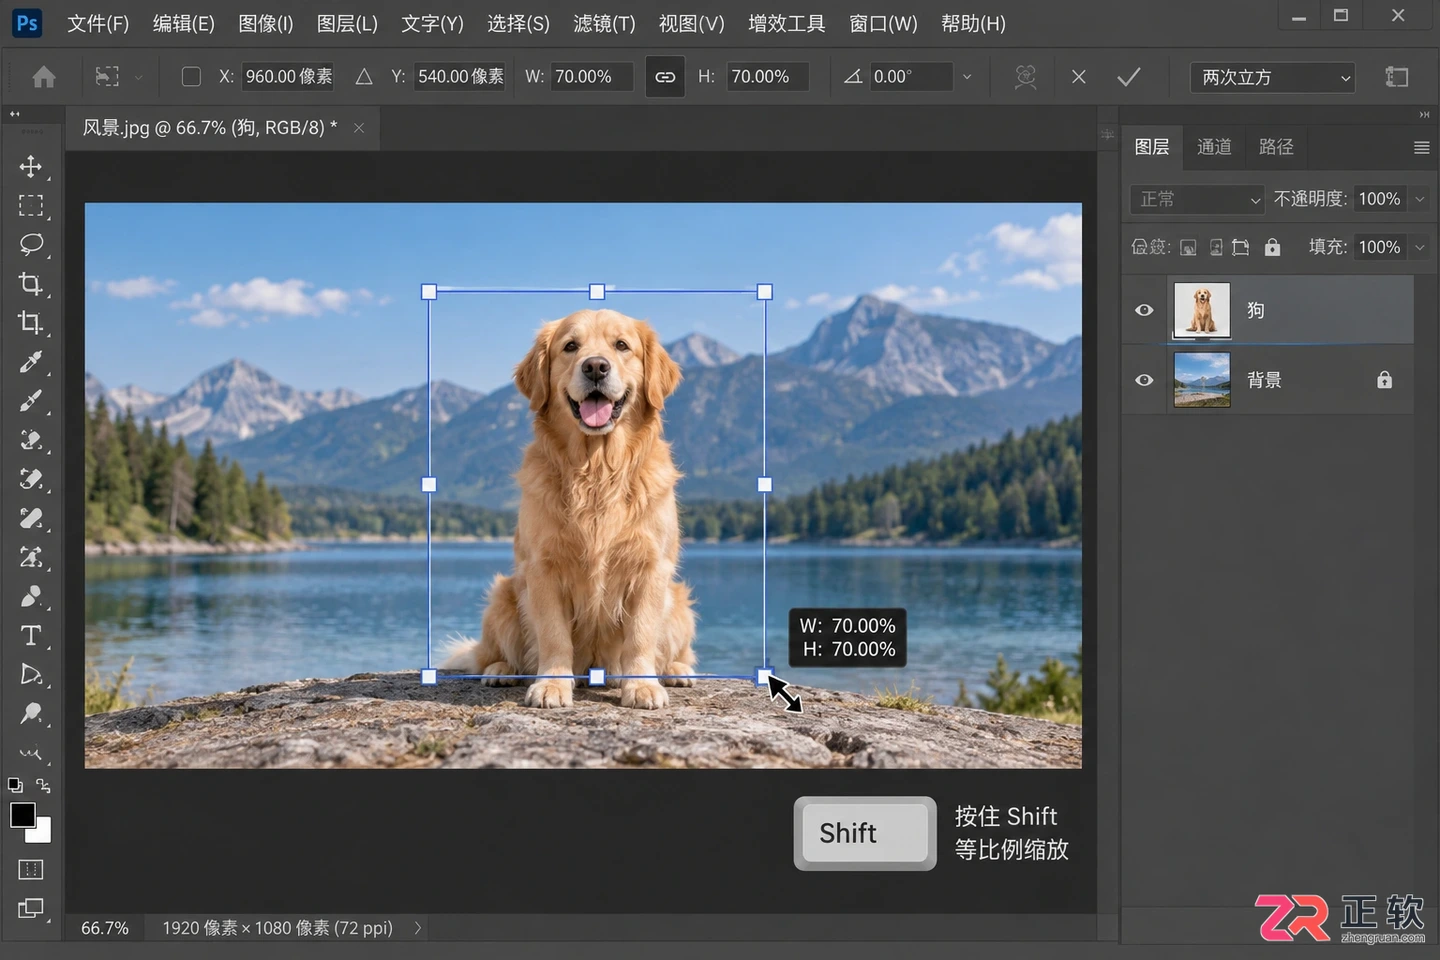Expand the status bar info arrow
Viewport: 1440px width, 960px height.
(418, 928)
